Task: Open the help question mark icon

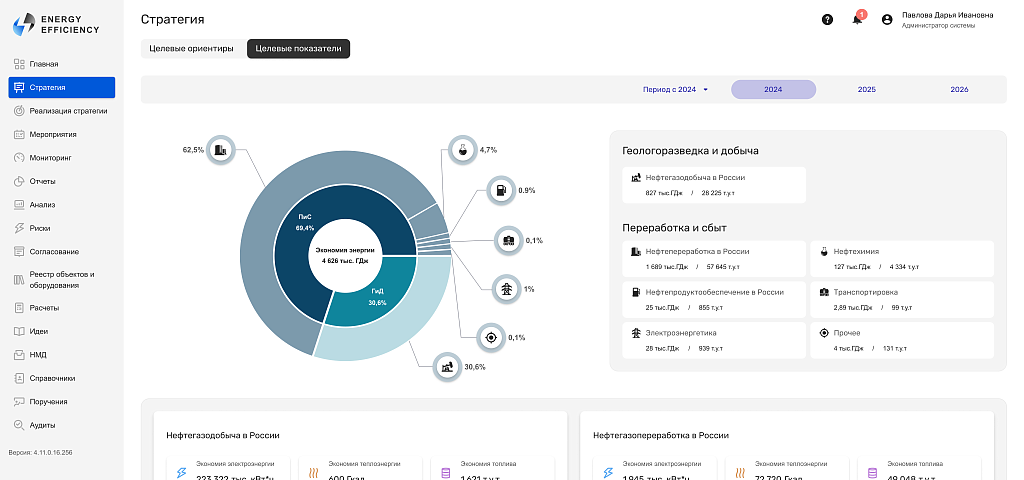Action: point(827,20)
